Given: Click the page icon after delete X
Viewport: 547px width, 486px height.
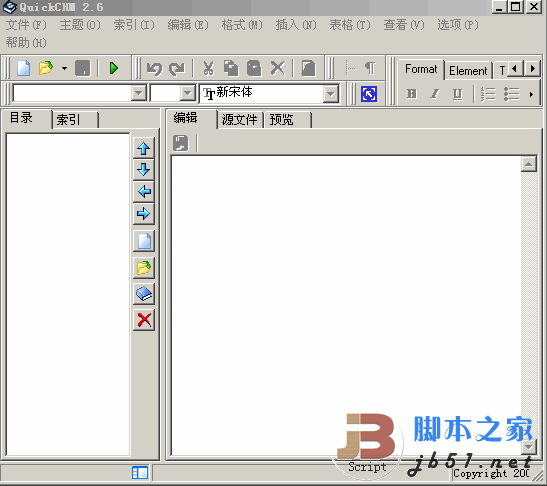Looking at the screenshot, I should pyautogui.click(x=308, y=68).
